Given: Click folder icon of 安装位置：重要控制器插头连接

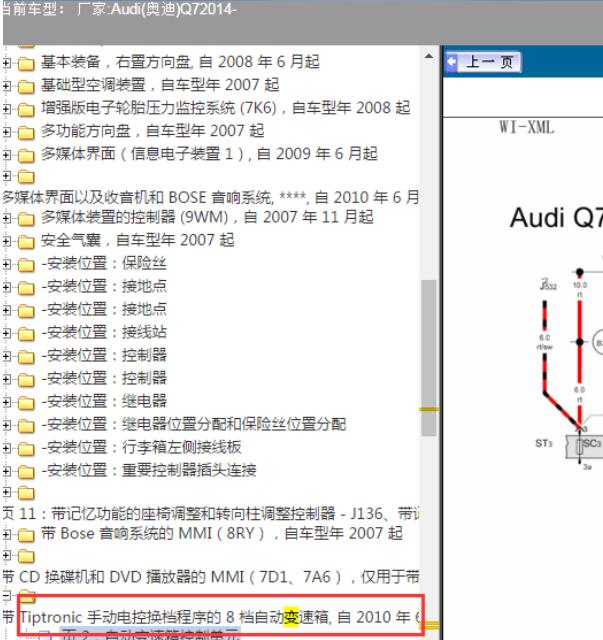Looking at the screenshot, I should 26,471.
